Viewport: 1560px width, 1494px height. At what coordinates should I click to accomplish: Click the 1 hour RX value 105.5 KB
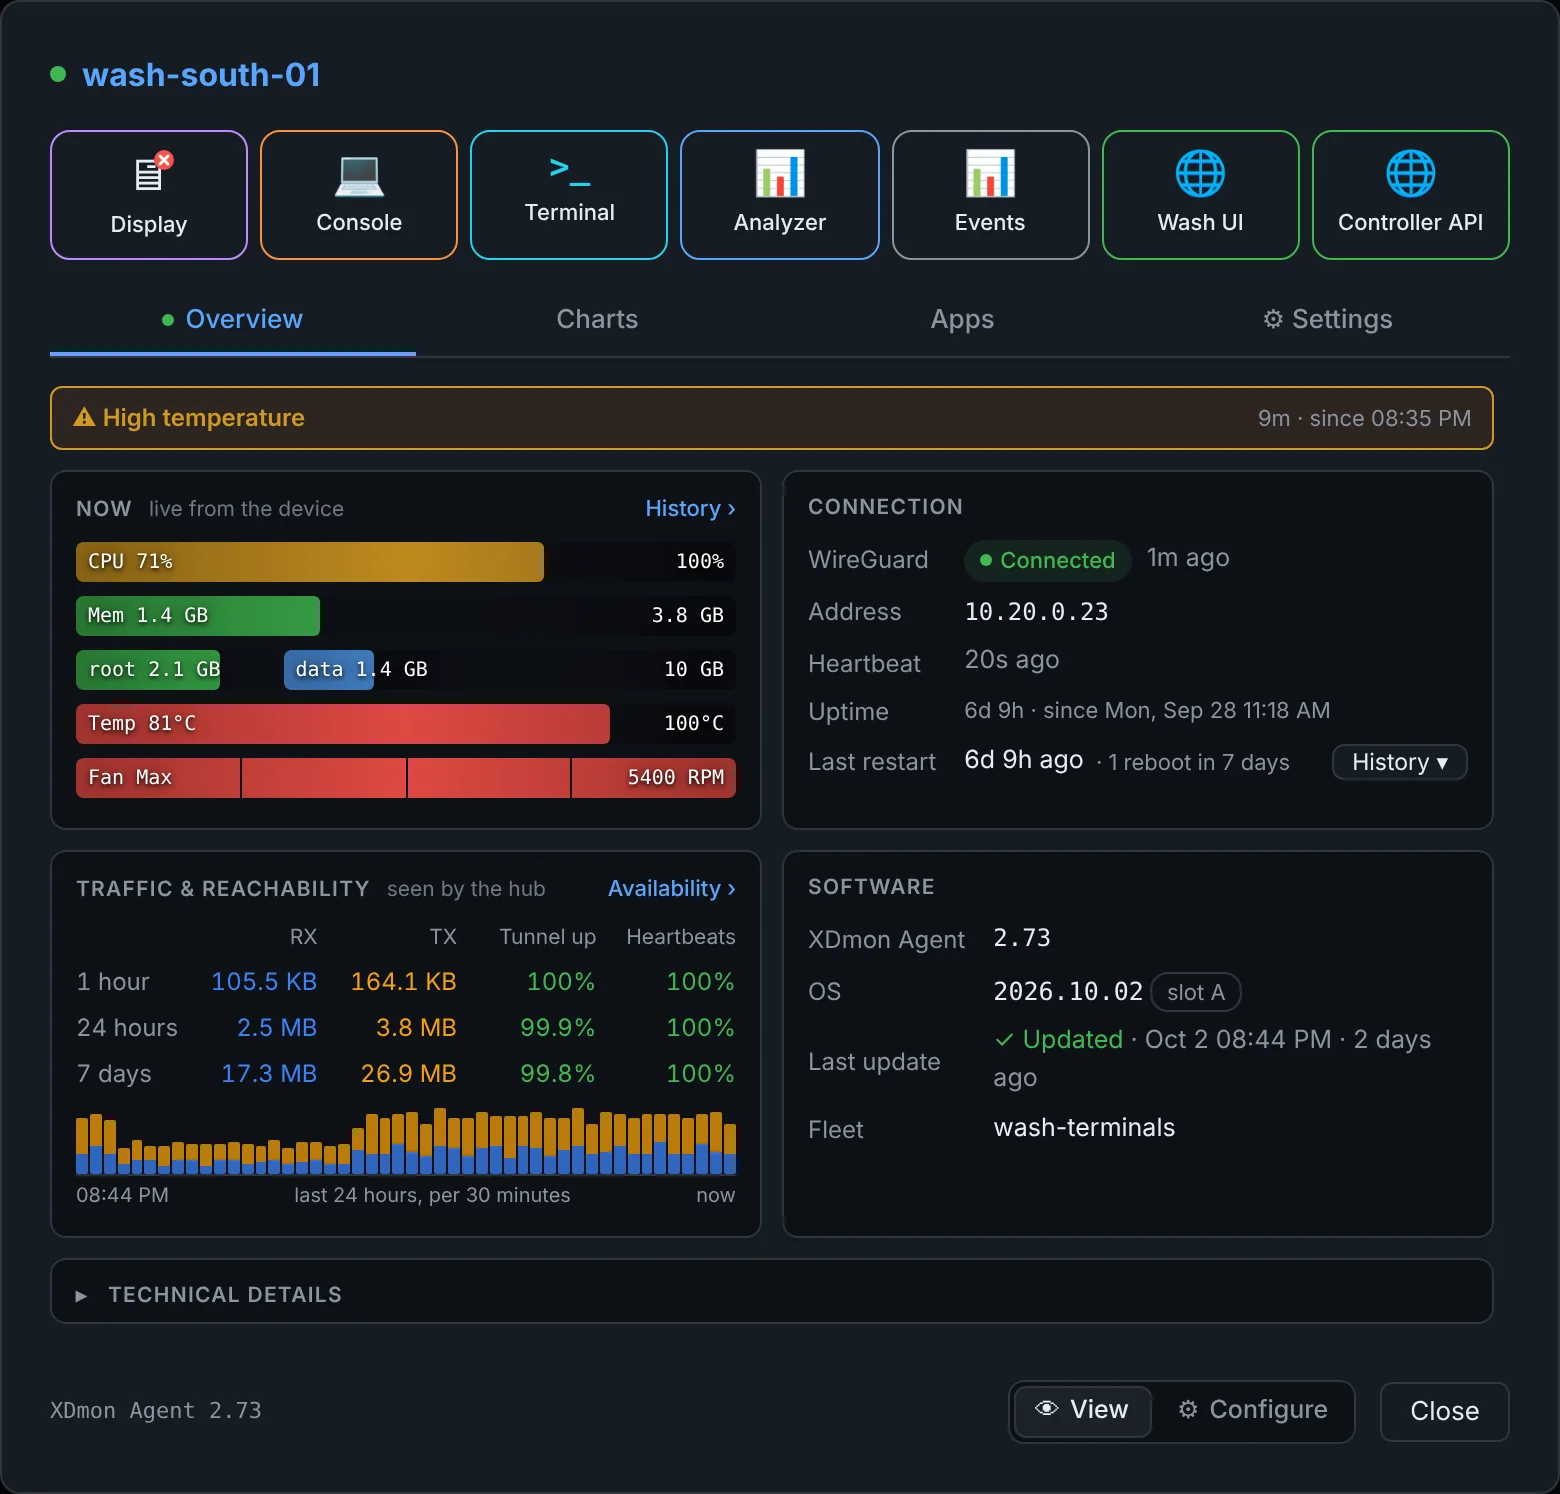coord(264,981)
